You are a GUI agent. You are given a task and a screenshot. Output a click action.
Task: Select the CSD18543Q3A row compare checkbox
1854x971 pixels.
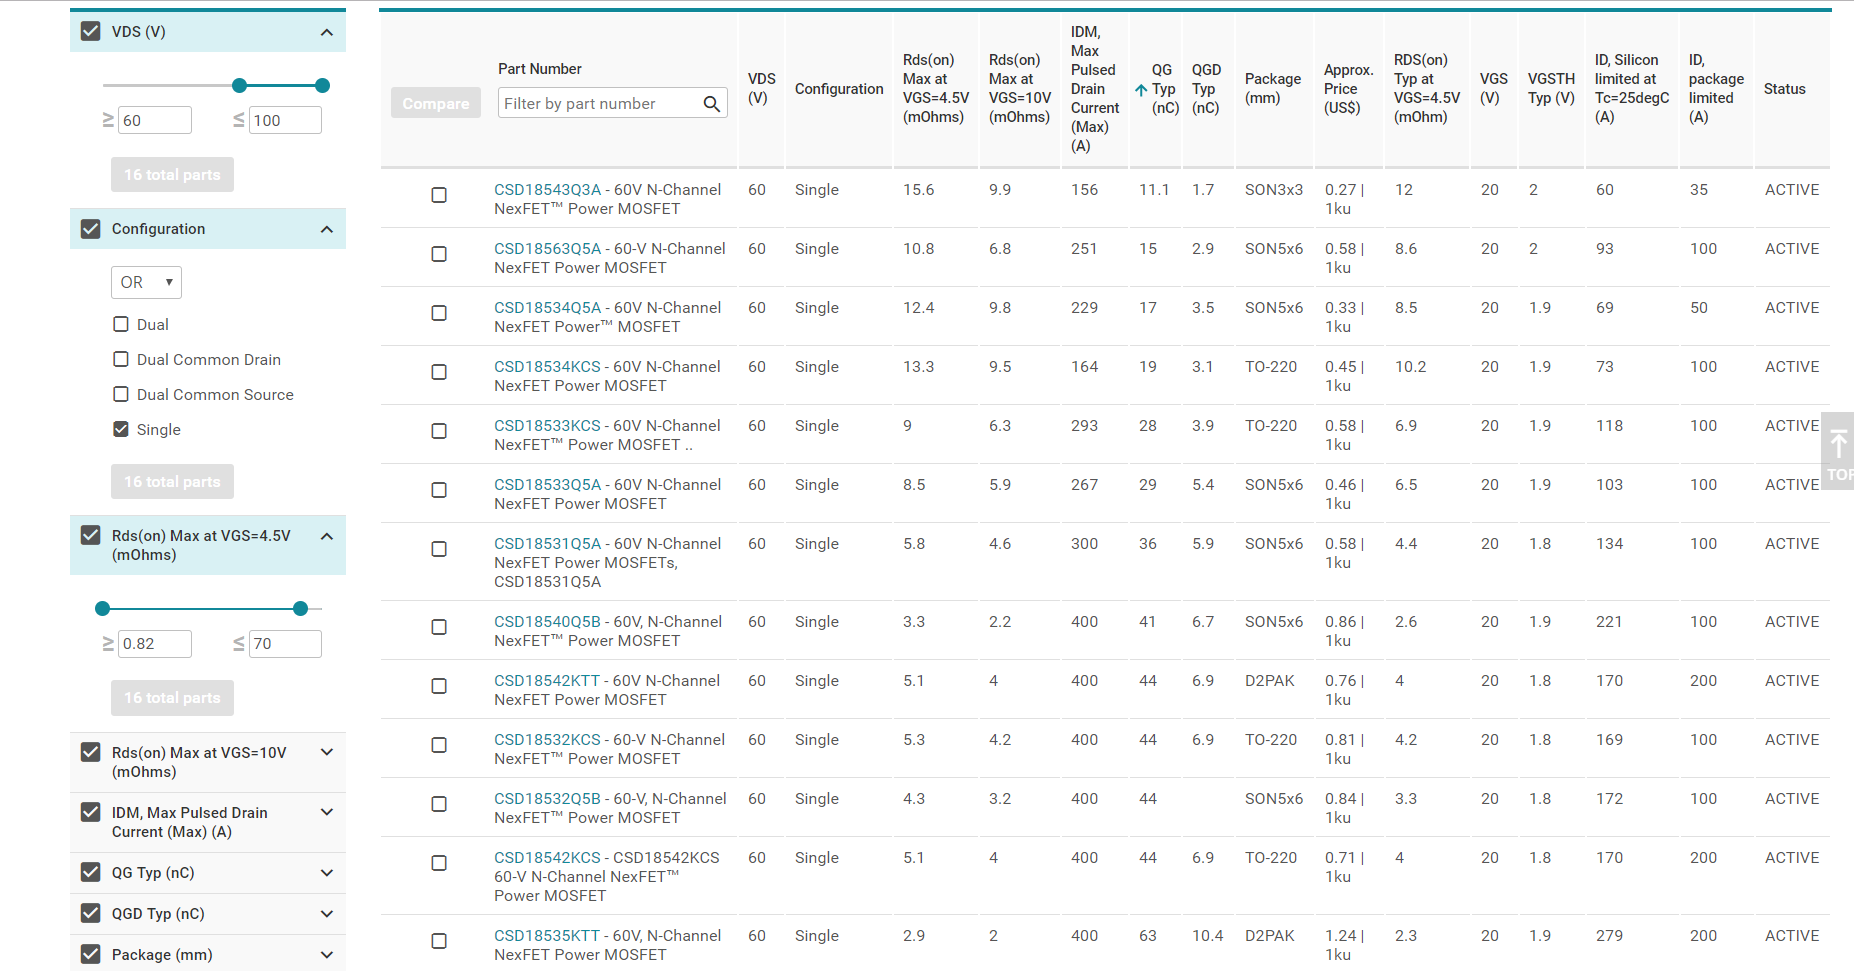click(439, 195)
